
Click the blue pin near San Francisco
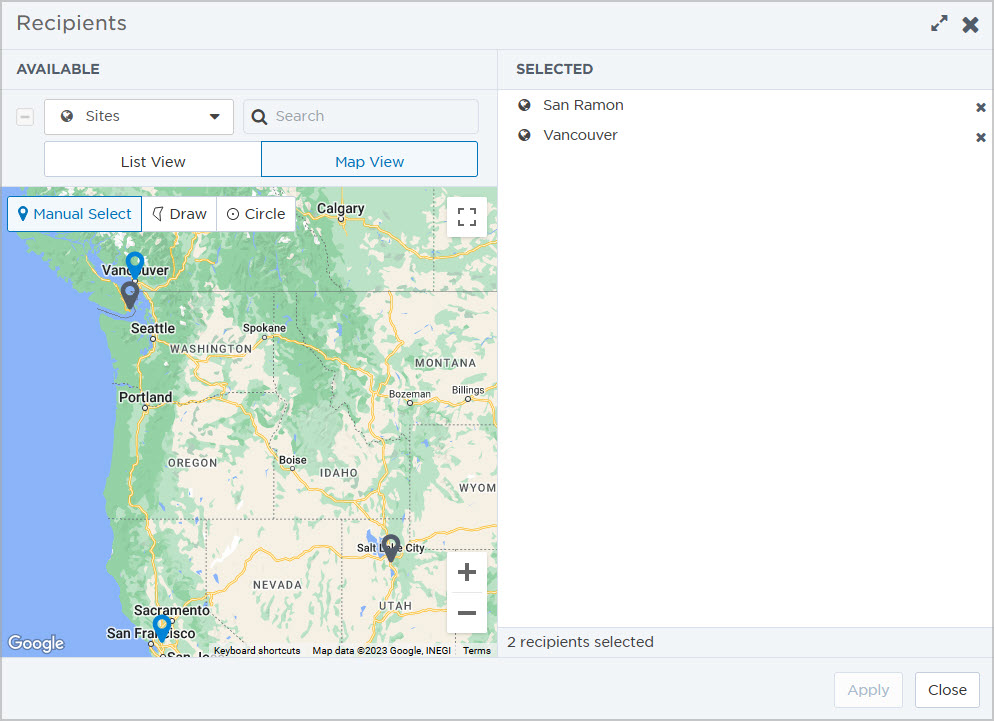162,628
